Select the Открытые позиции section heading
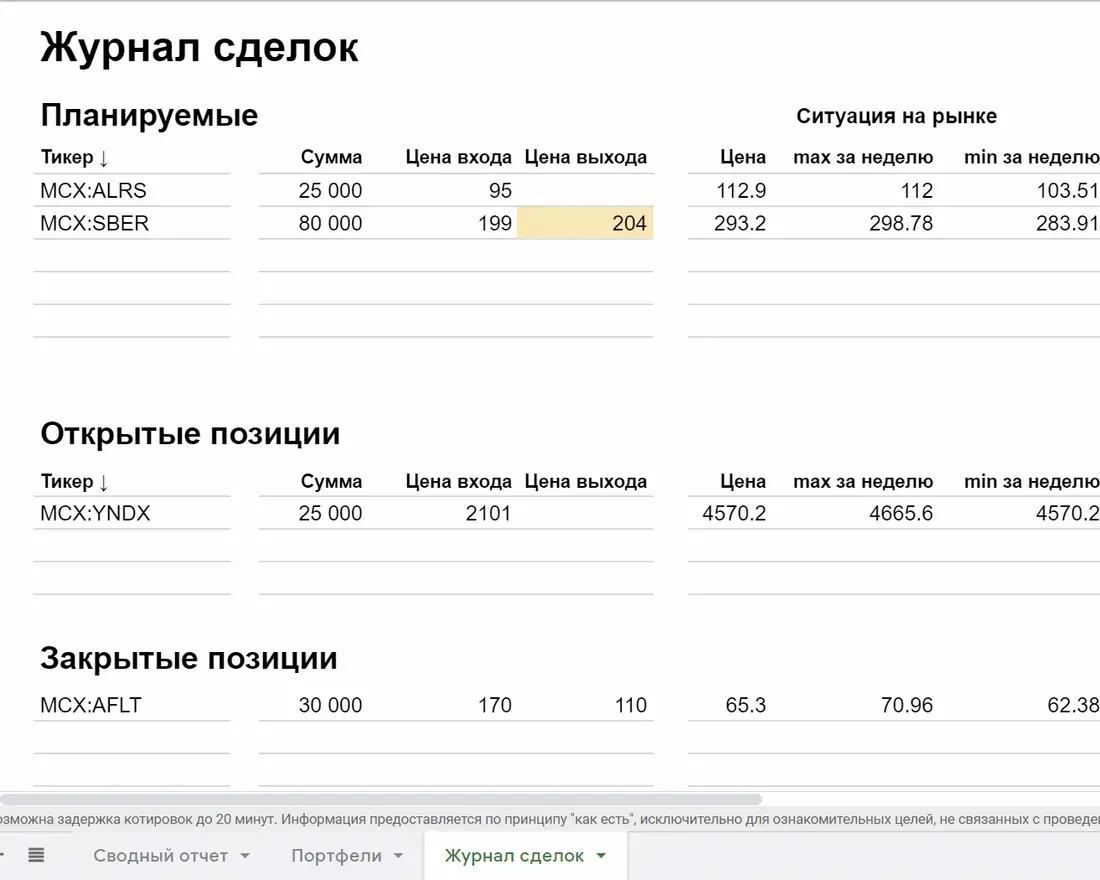This screenshot has height=880, width=1100. click(x=190, y=434)
